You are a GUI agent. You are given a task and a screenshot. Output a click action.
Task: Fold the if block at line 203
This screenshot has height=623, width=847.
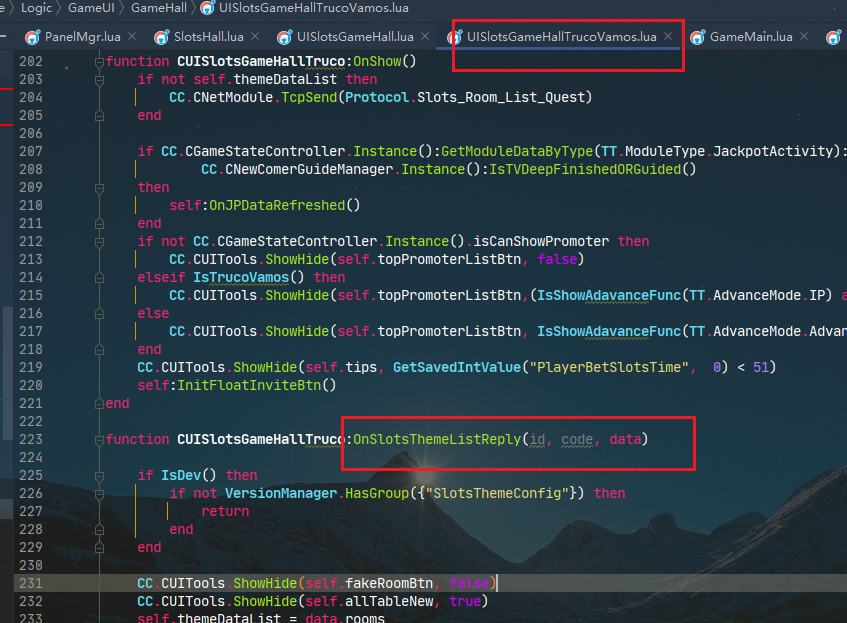99,80
